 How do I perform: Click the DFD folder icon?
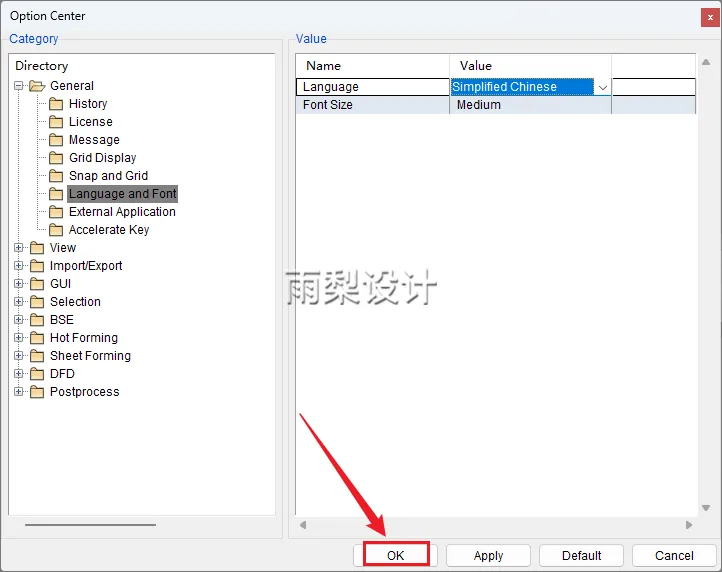(x=37, y=374)
